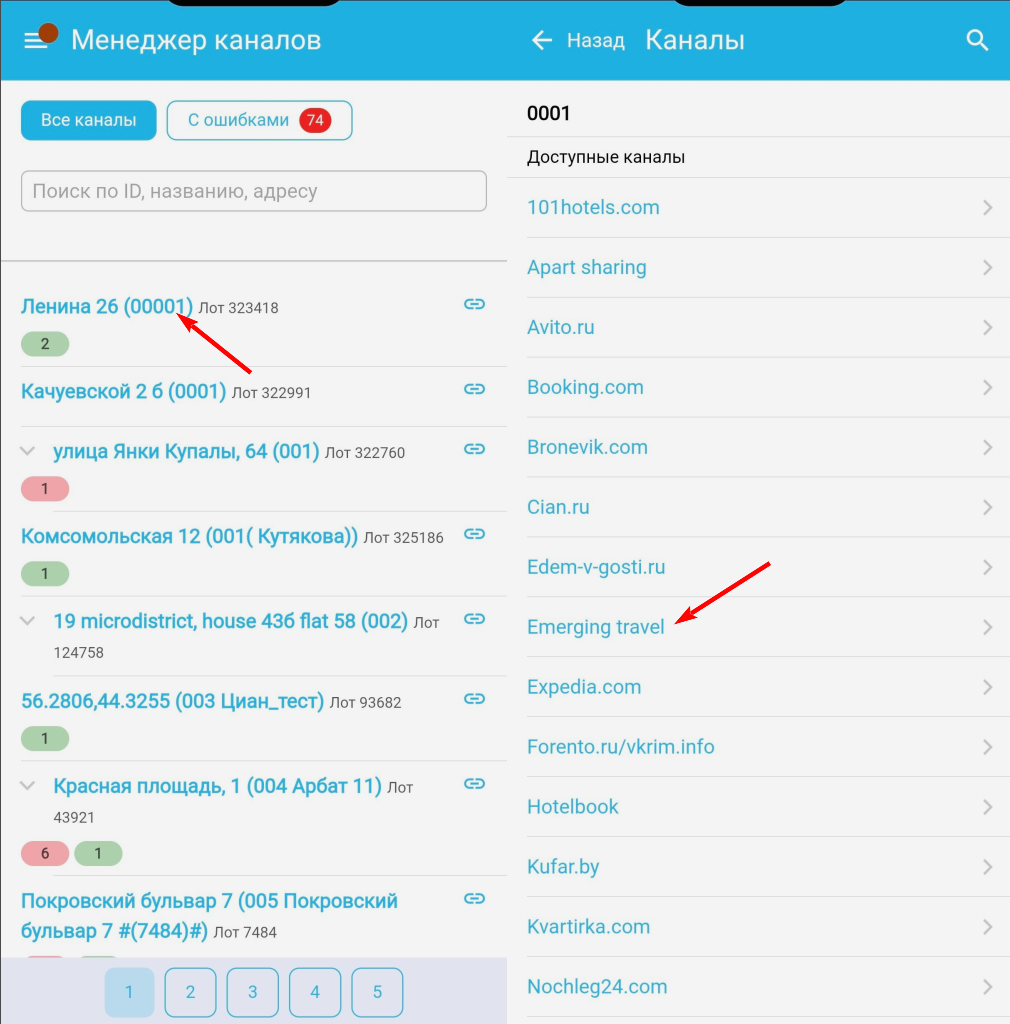Select Edem-v-gosti.ru channel
The height and width of the screenshot is (1024, 1010).
pyautogui.click(x=596, y=568)
